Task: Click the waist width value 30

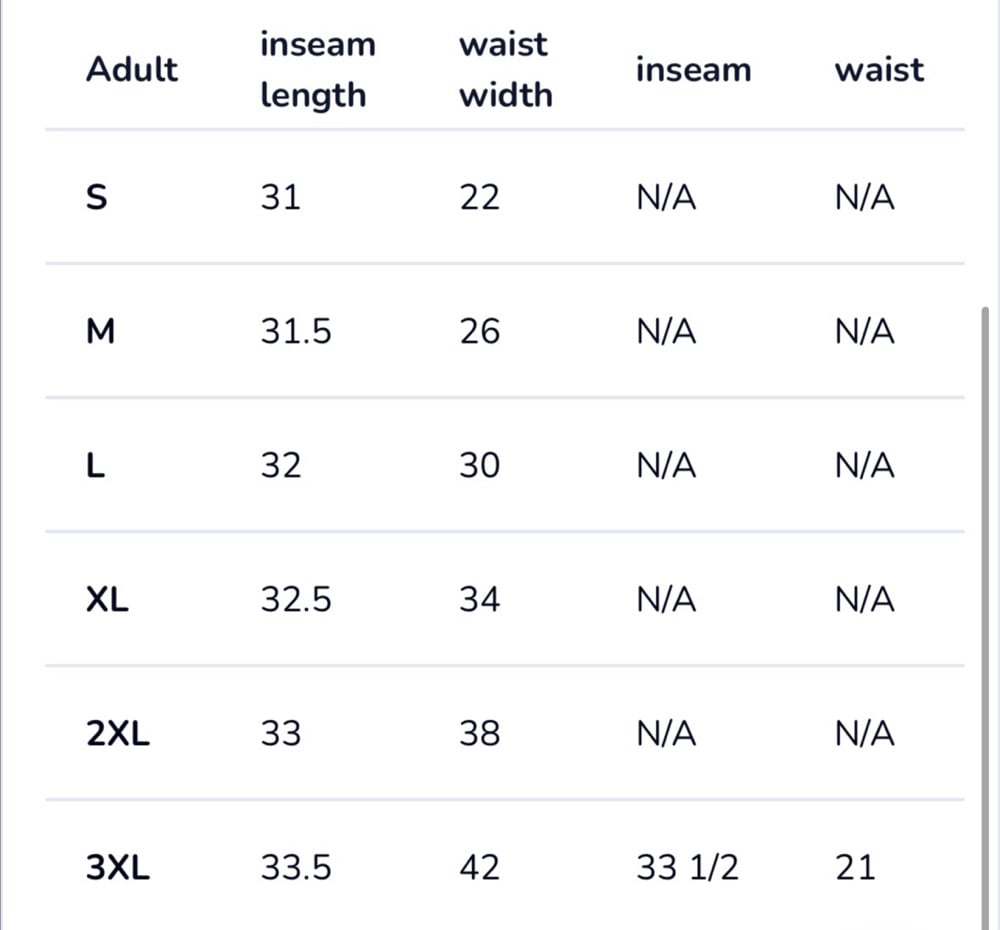Action: coord(479,466)
